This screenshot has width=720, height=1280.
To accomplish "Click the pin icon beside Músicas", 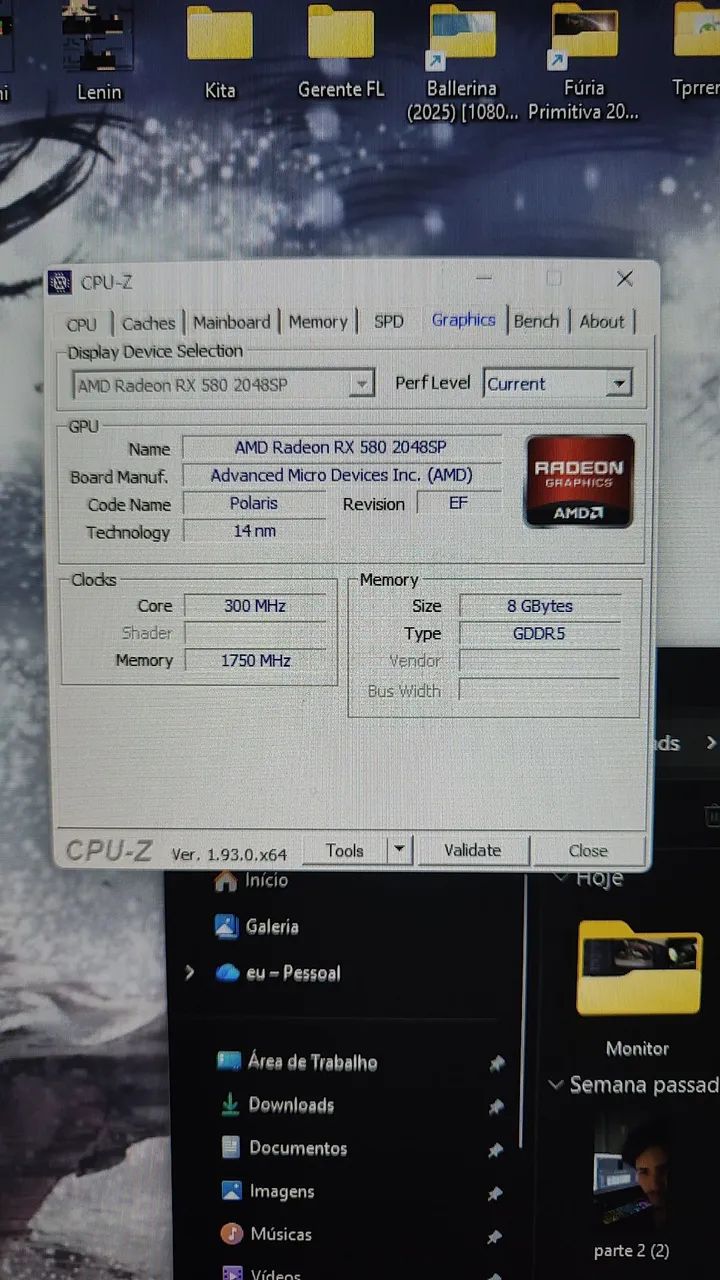I will click(494, 1238).
